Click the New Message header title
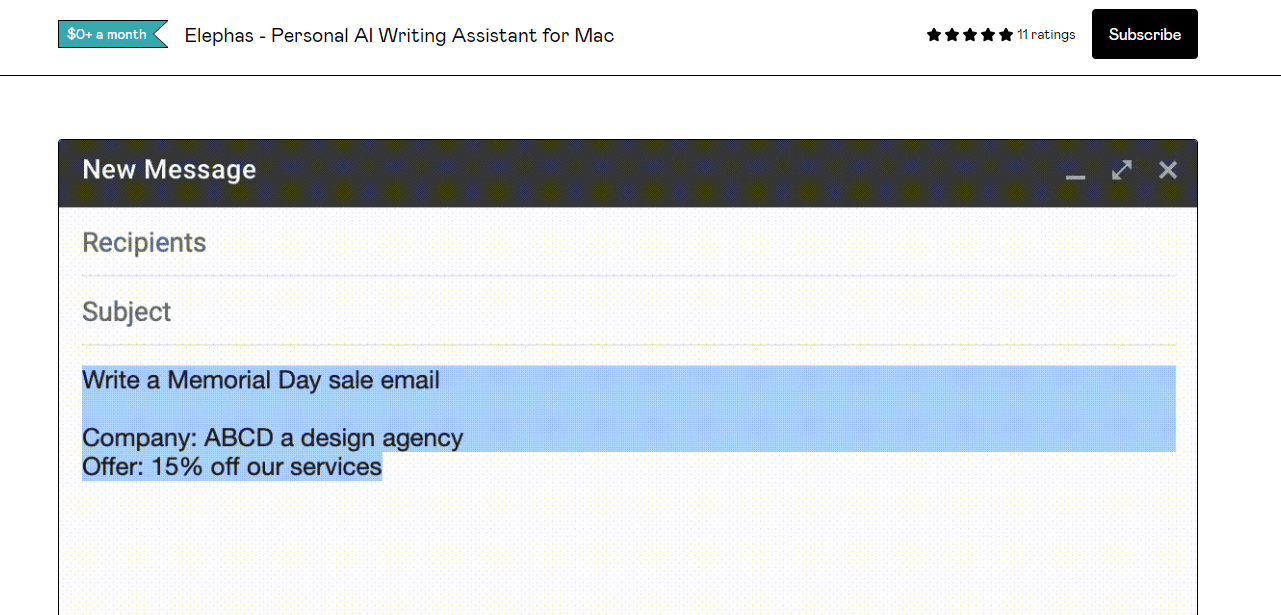The width and height of the screenshot is (1281, 615). point(169,170)
